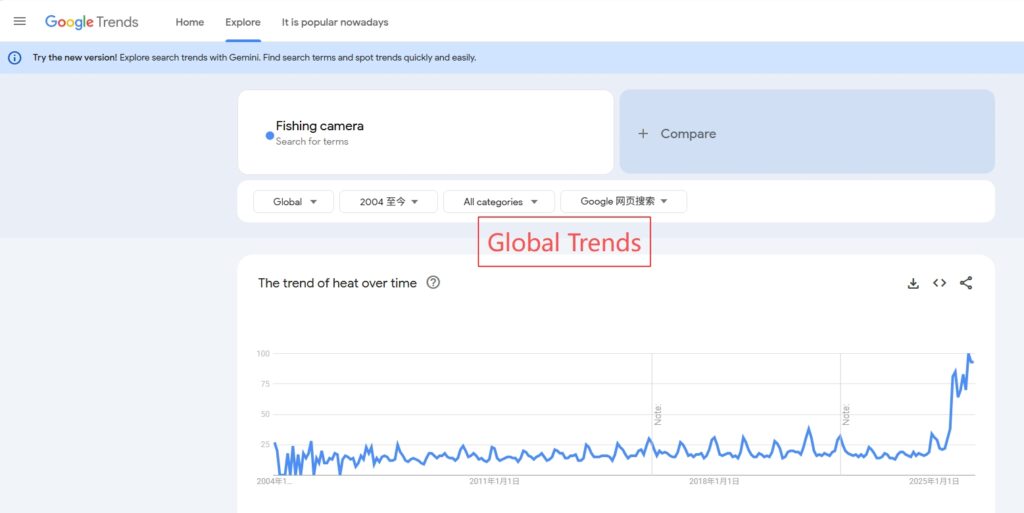This screenshot has width=1024, height=513.
Task: Click Try the new version banner text
Action: click(75, 58)
